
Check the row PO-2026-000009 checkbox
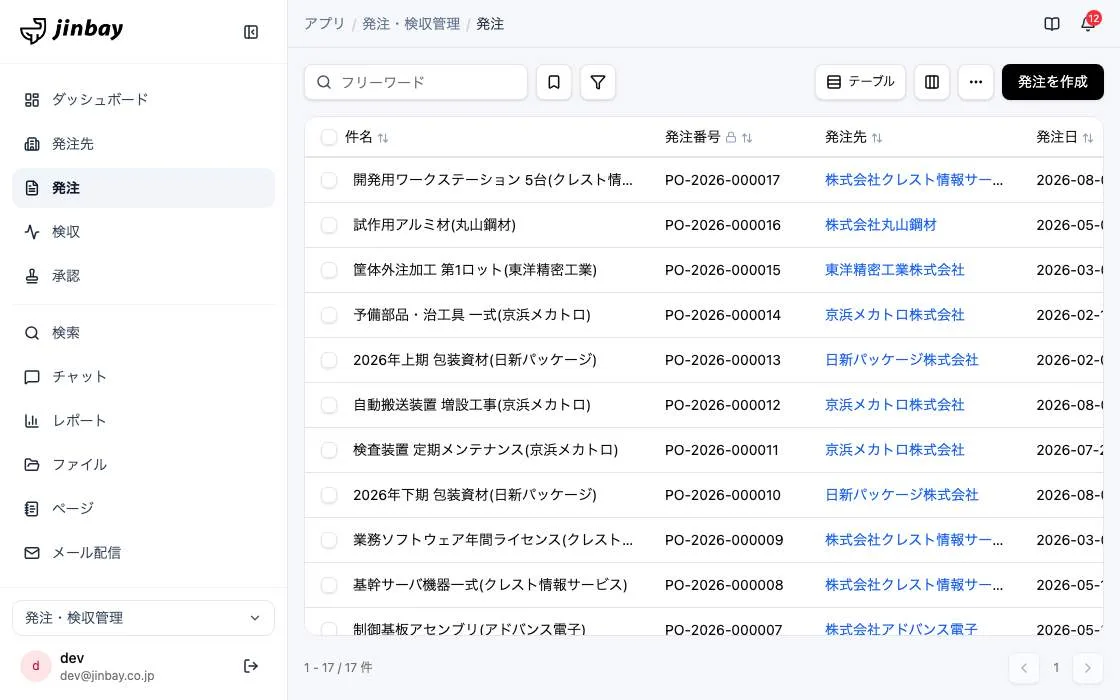tap(329, 540)
